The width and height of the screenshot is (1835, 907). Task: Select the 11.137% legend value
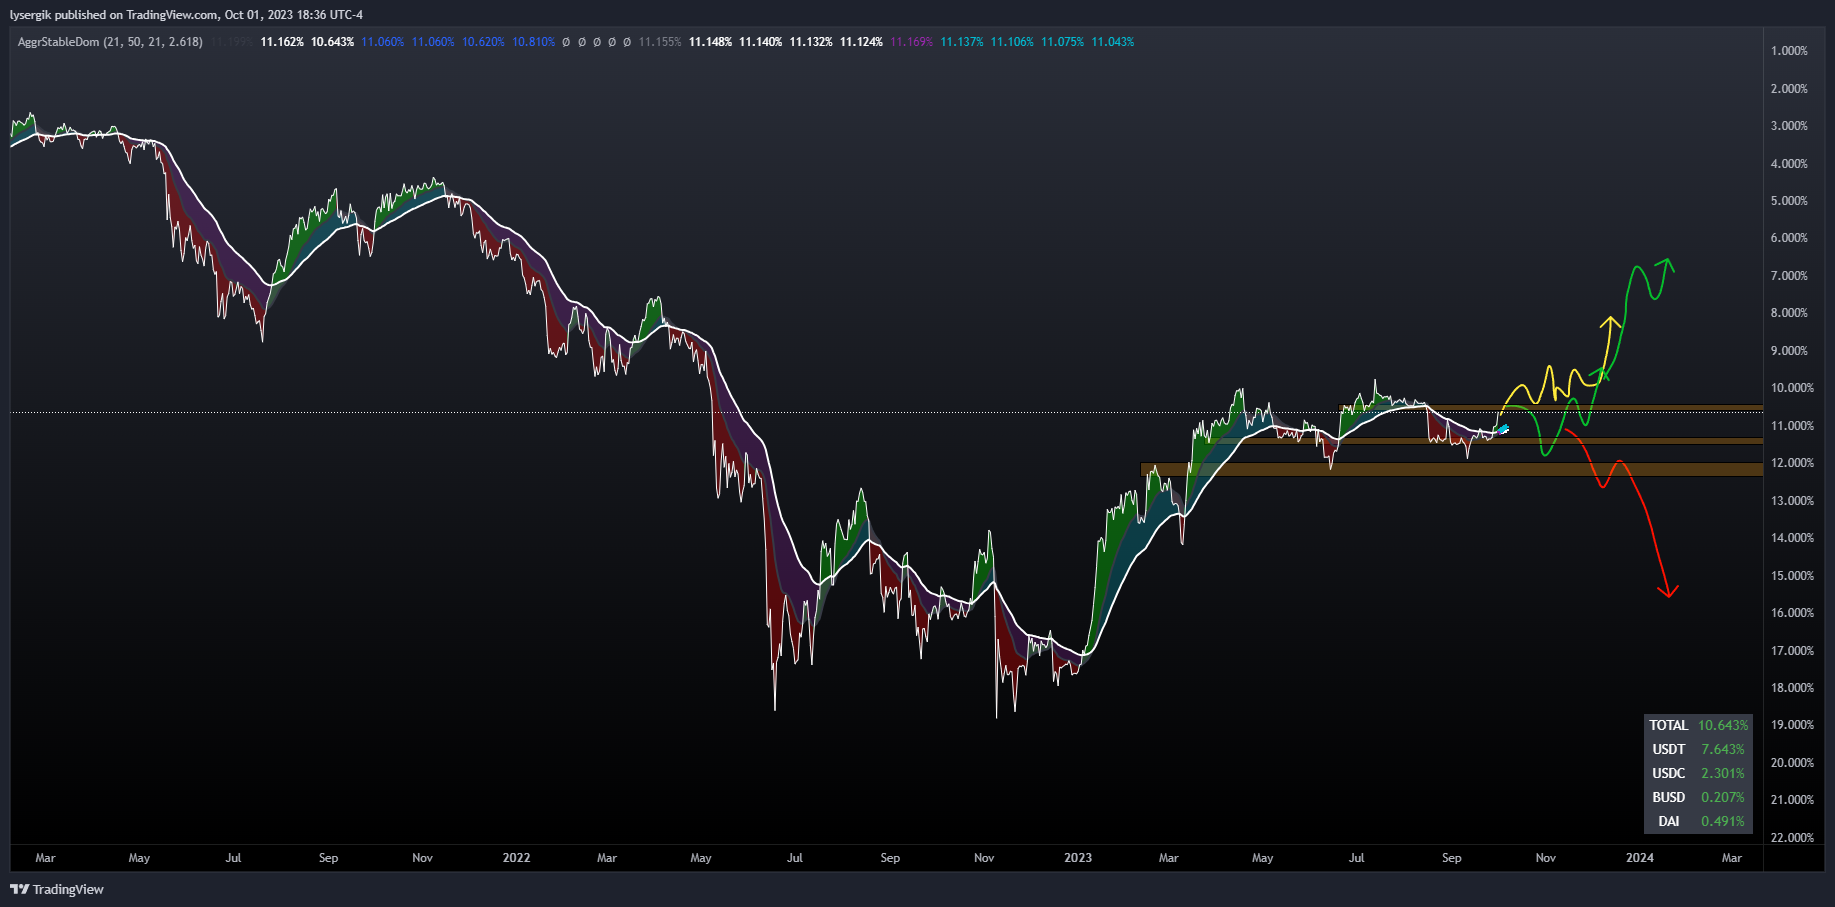coord(962,42)
